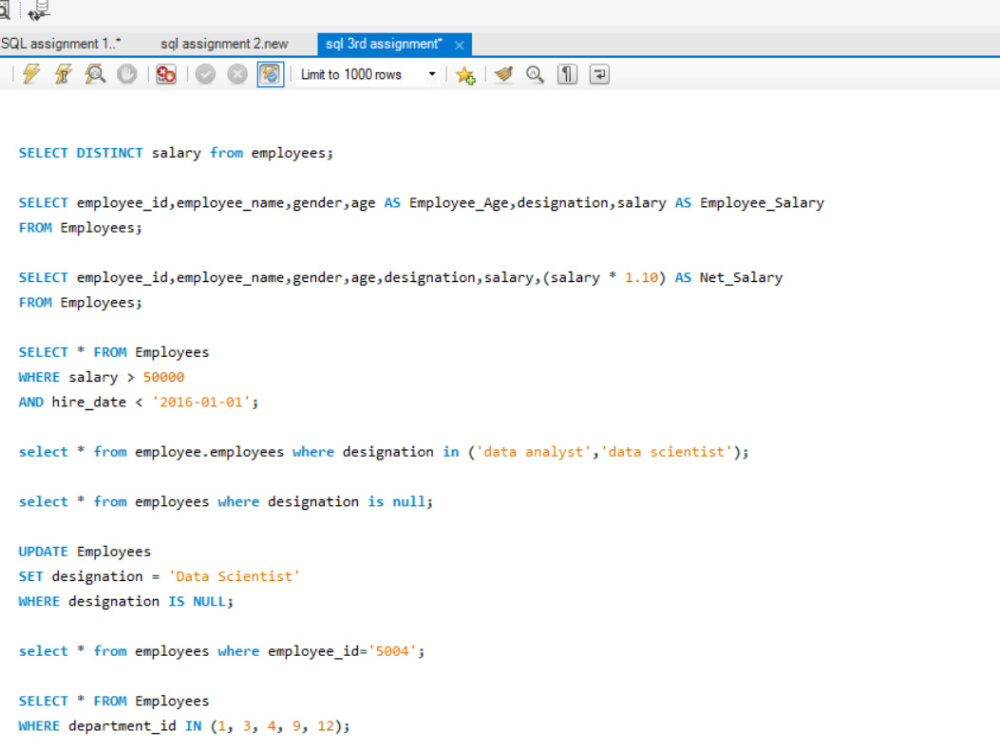Viewport: 1000px width, 750px height.
Task: Click the WHERE department_id IN line
Action: pos(184,726)
